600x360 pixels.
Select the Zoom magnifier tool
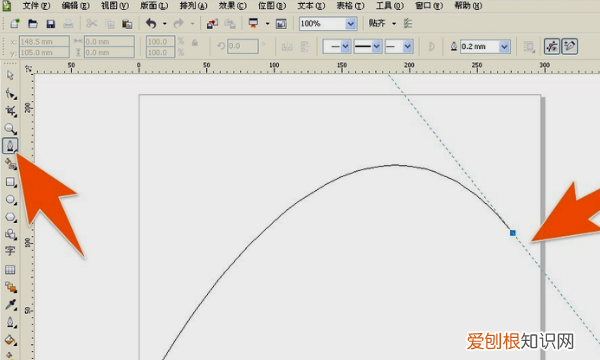coord(10,129)
